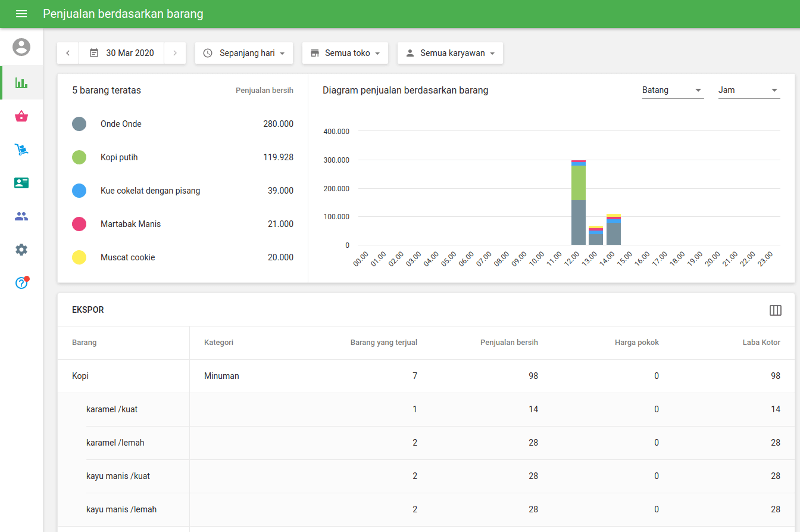Open the items basket icon in sidebar
Viewport: 800px width, 532px height.
[x=21, y=116]
